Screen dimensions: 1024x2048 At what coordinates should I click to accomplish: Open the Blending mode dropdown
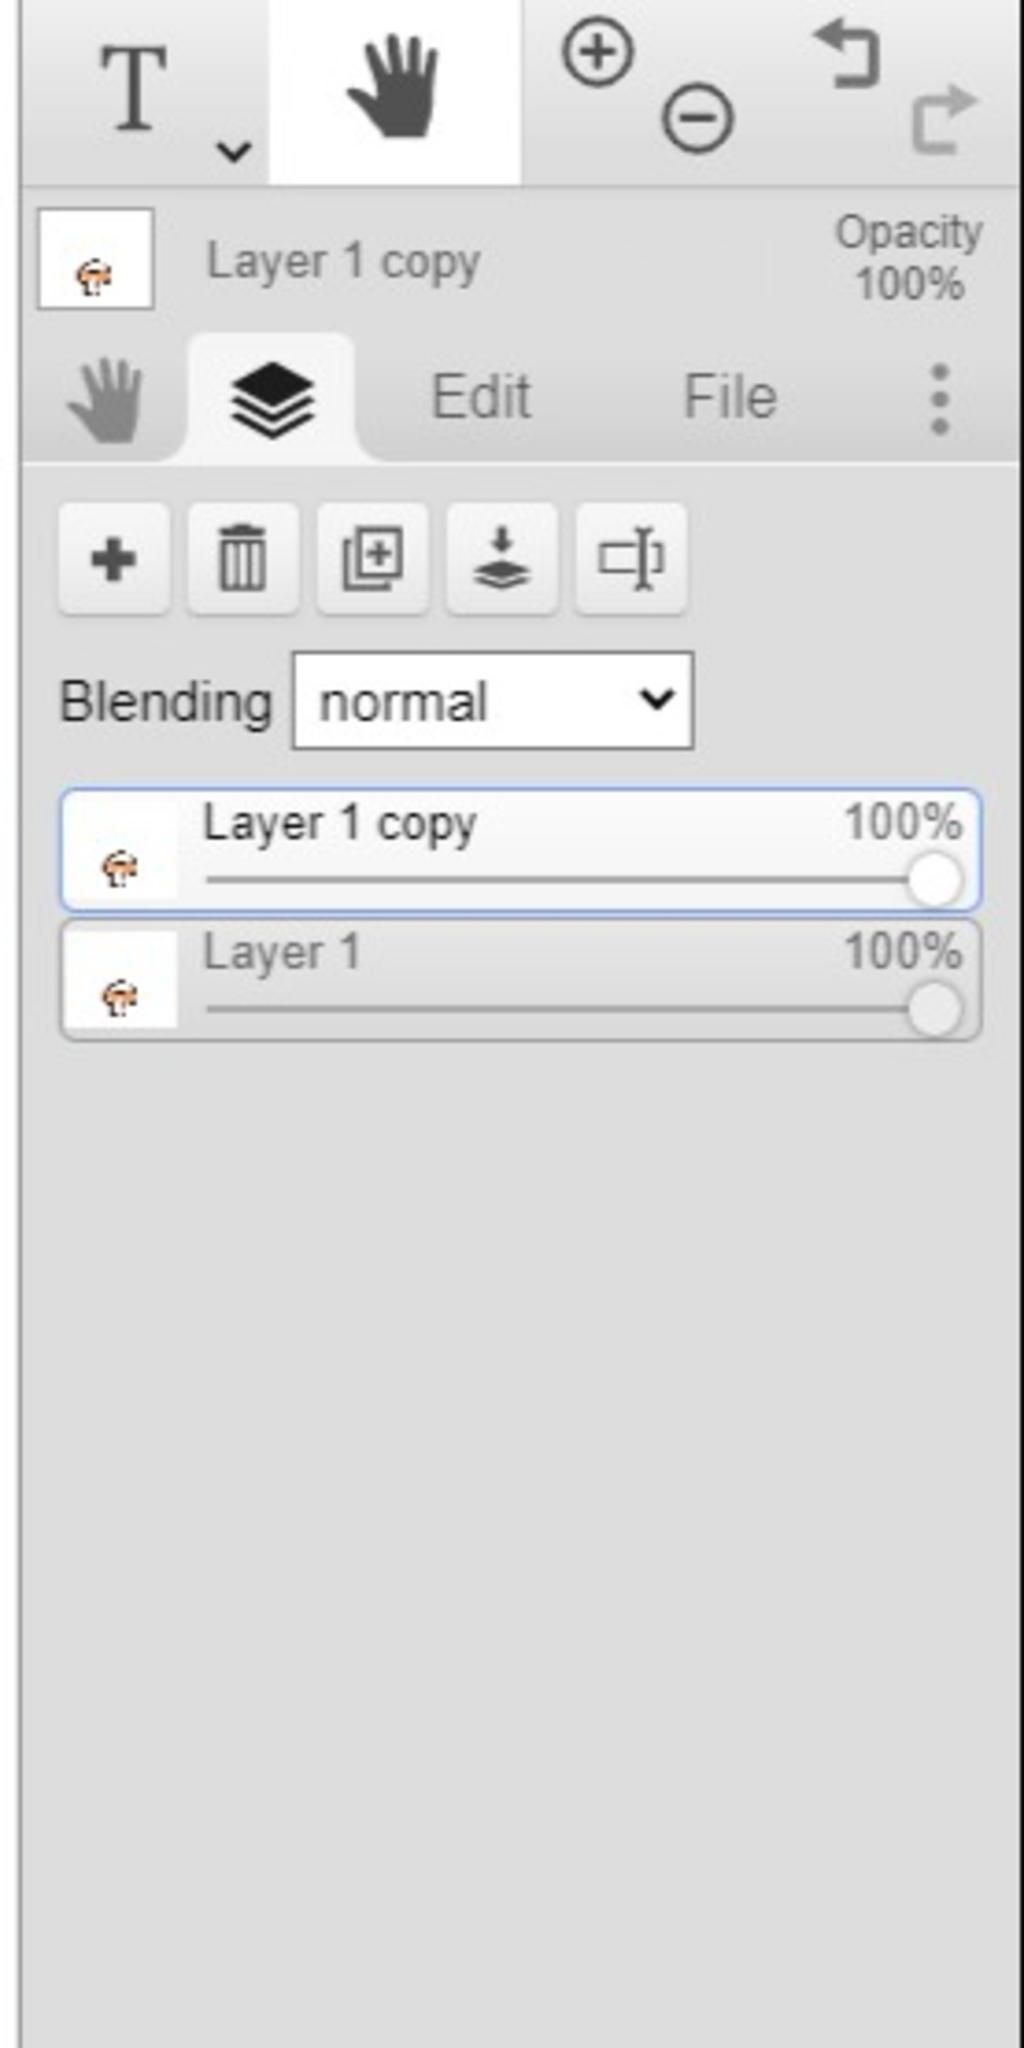click(492, 701)
